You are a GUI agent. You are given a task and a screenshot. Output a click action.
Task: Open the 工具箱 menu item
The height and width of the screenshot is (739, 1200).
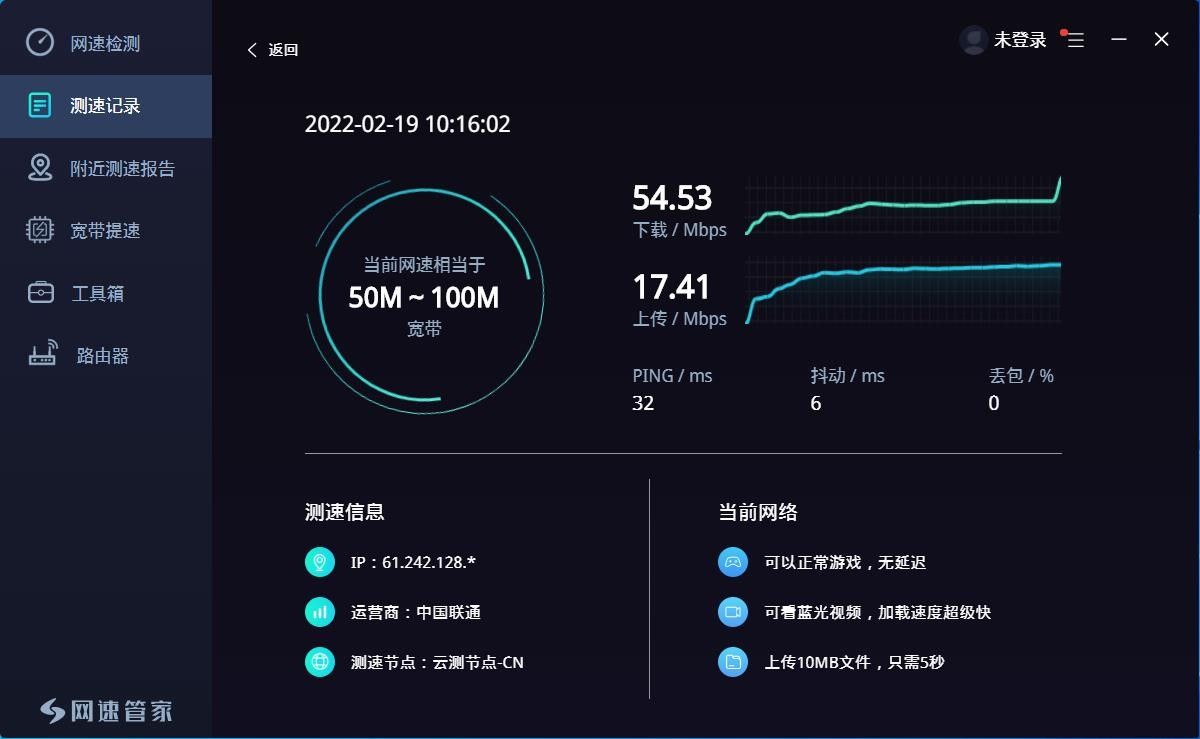point(106,294)
